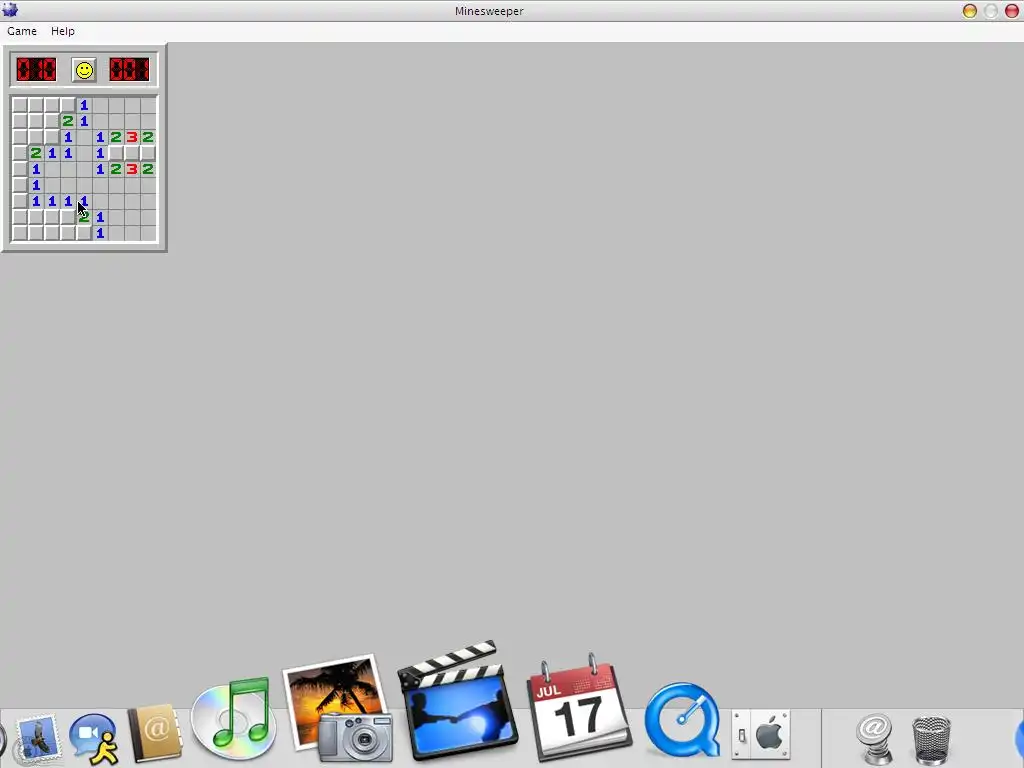Launch iMovie clapperboard icon in dock

(457, 700)
